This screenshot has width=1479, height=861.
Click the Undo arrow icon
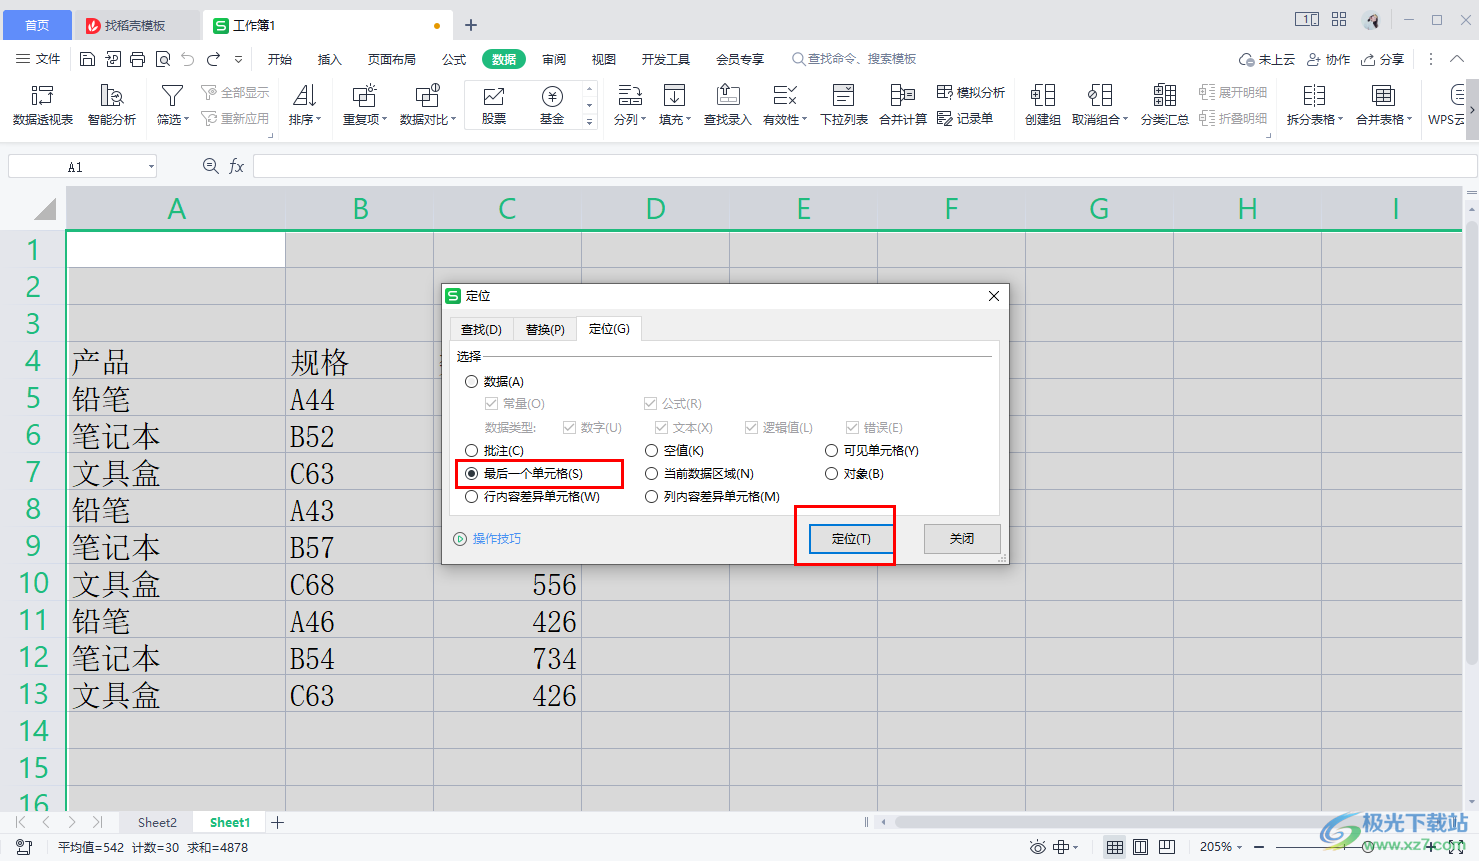pyautogui.click(x=188, y=59)
